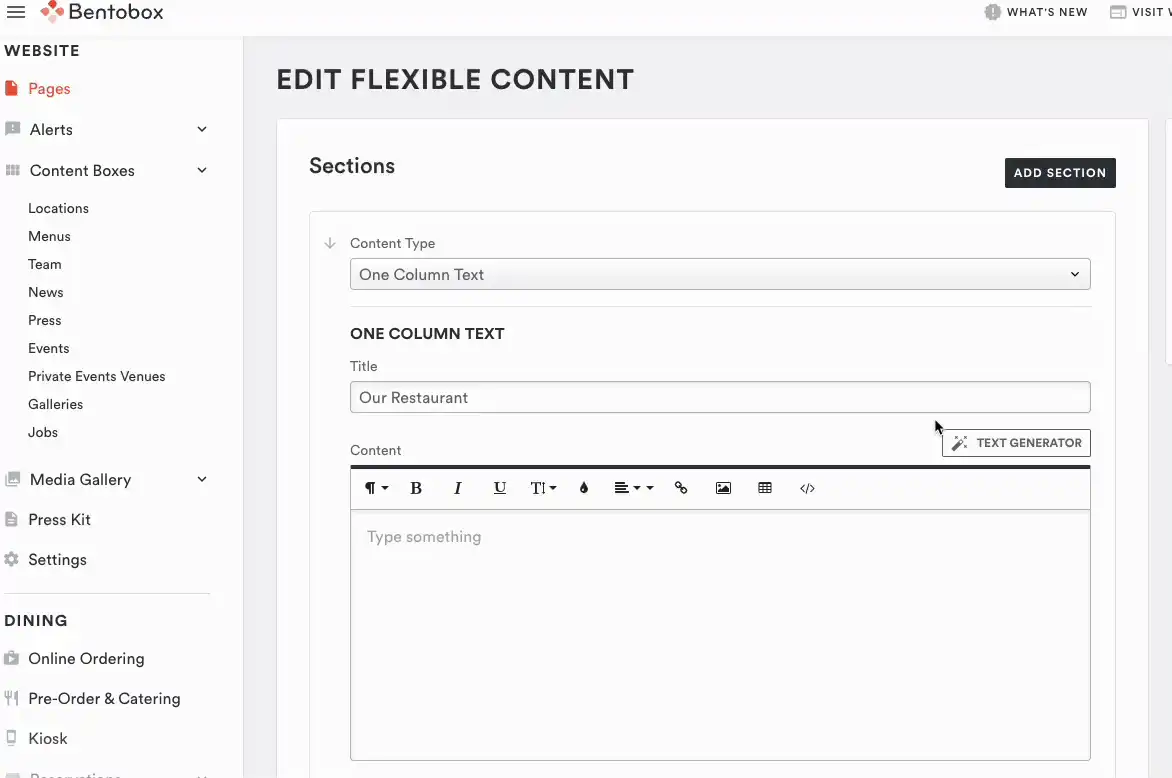This screenshot has height=778, width=1172.
Task: Open the hamburger menu at top left
Action: pos(16,12)
